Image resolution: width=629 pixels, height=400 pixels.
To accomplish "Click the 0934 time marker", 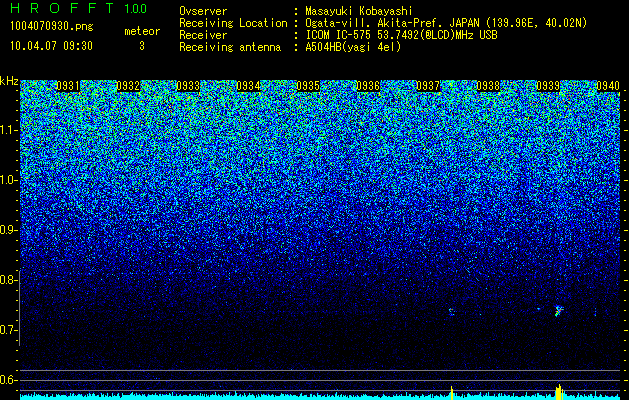I will click(x=248, y=86).
